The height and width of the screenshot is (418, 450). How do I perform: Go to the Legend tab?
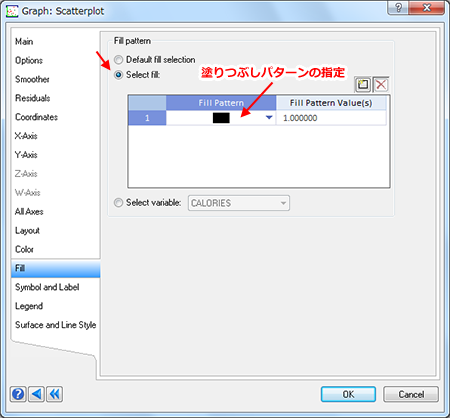(x=29, y=306)
